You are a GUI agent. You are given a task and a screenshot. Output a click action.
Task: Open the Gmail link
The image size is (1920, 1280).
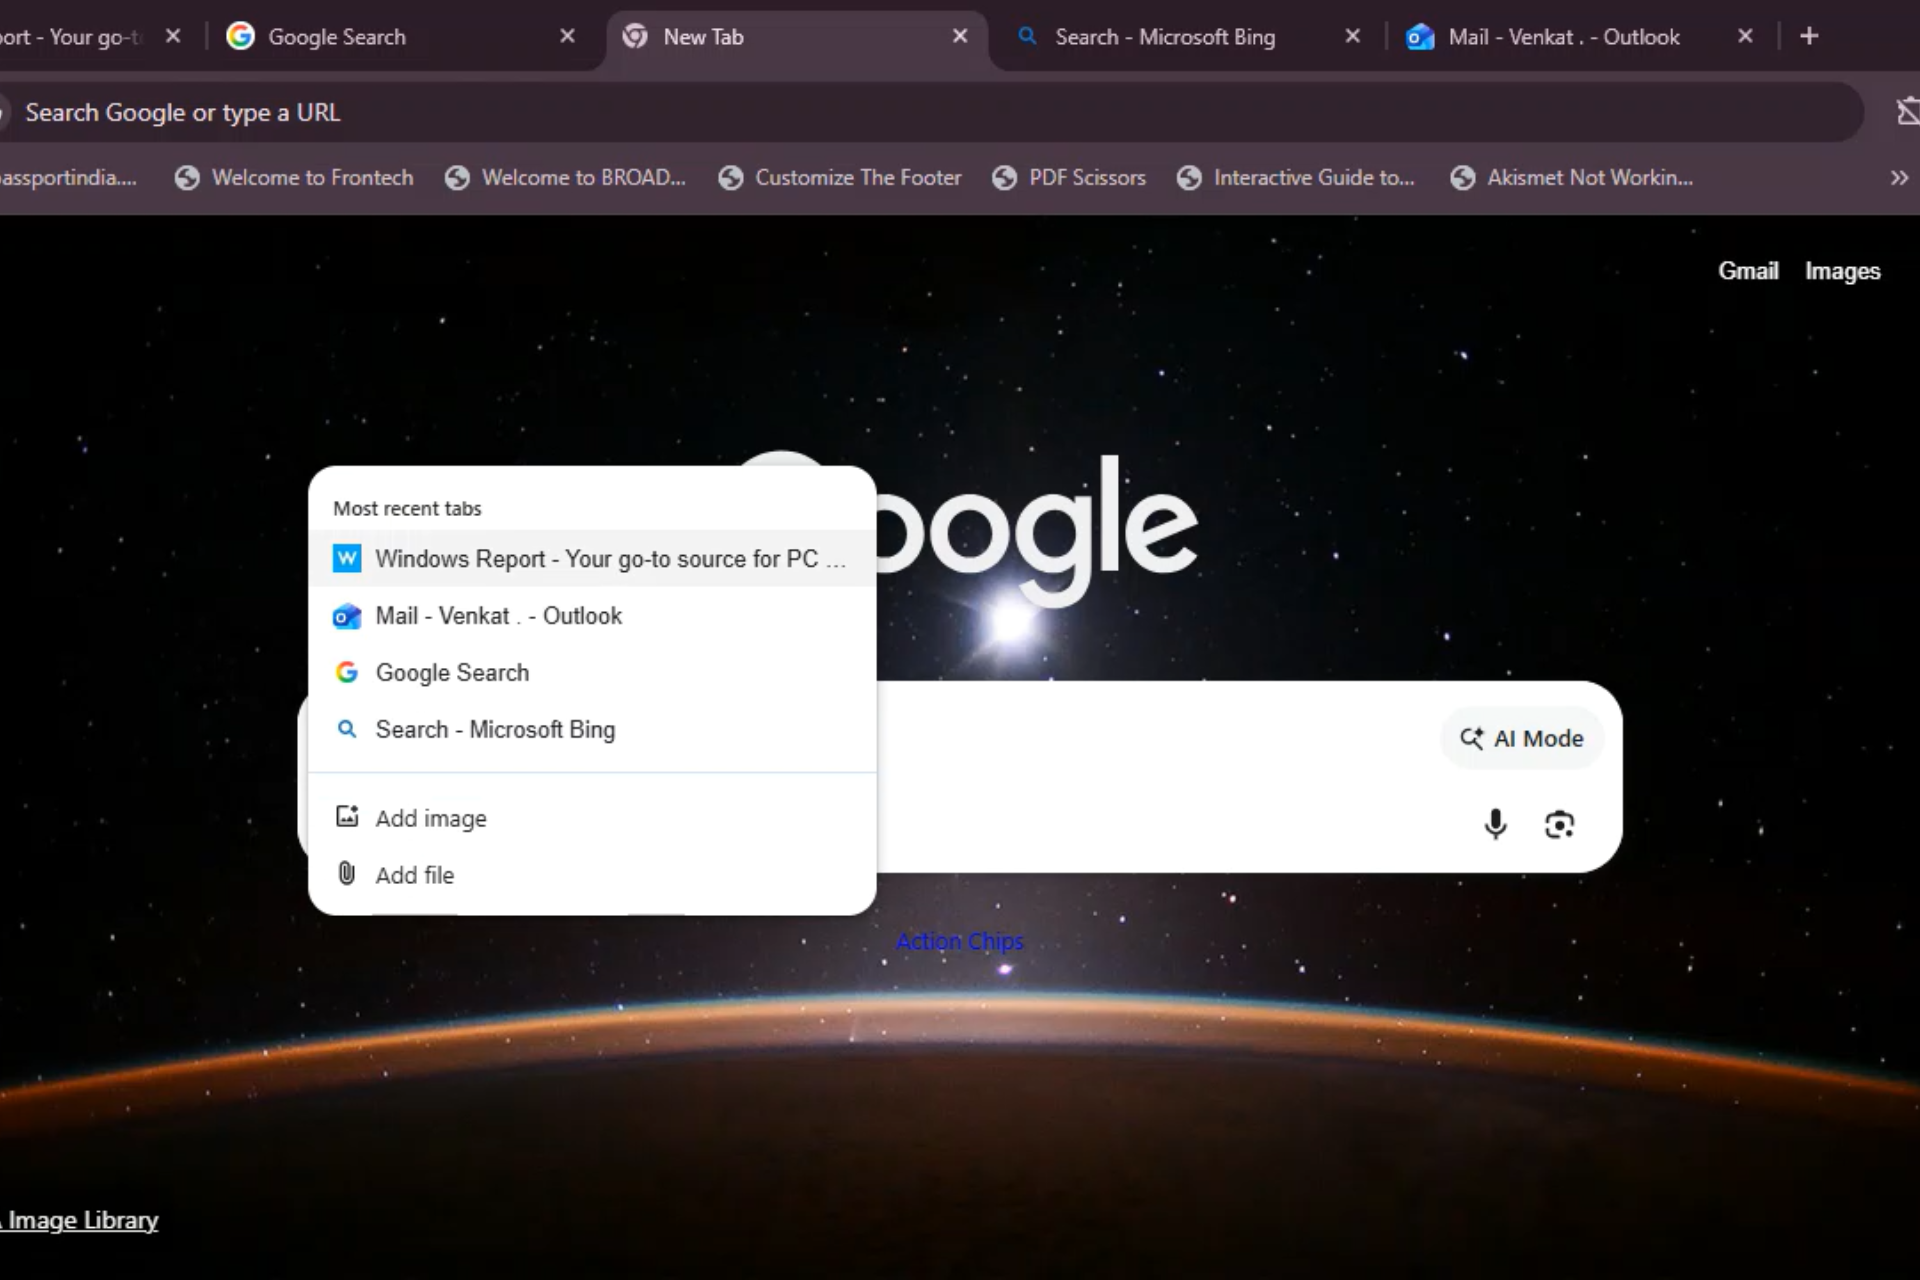point(1748,270)
